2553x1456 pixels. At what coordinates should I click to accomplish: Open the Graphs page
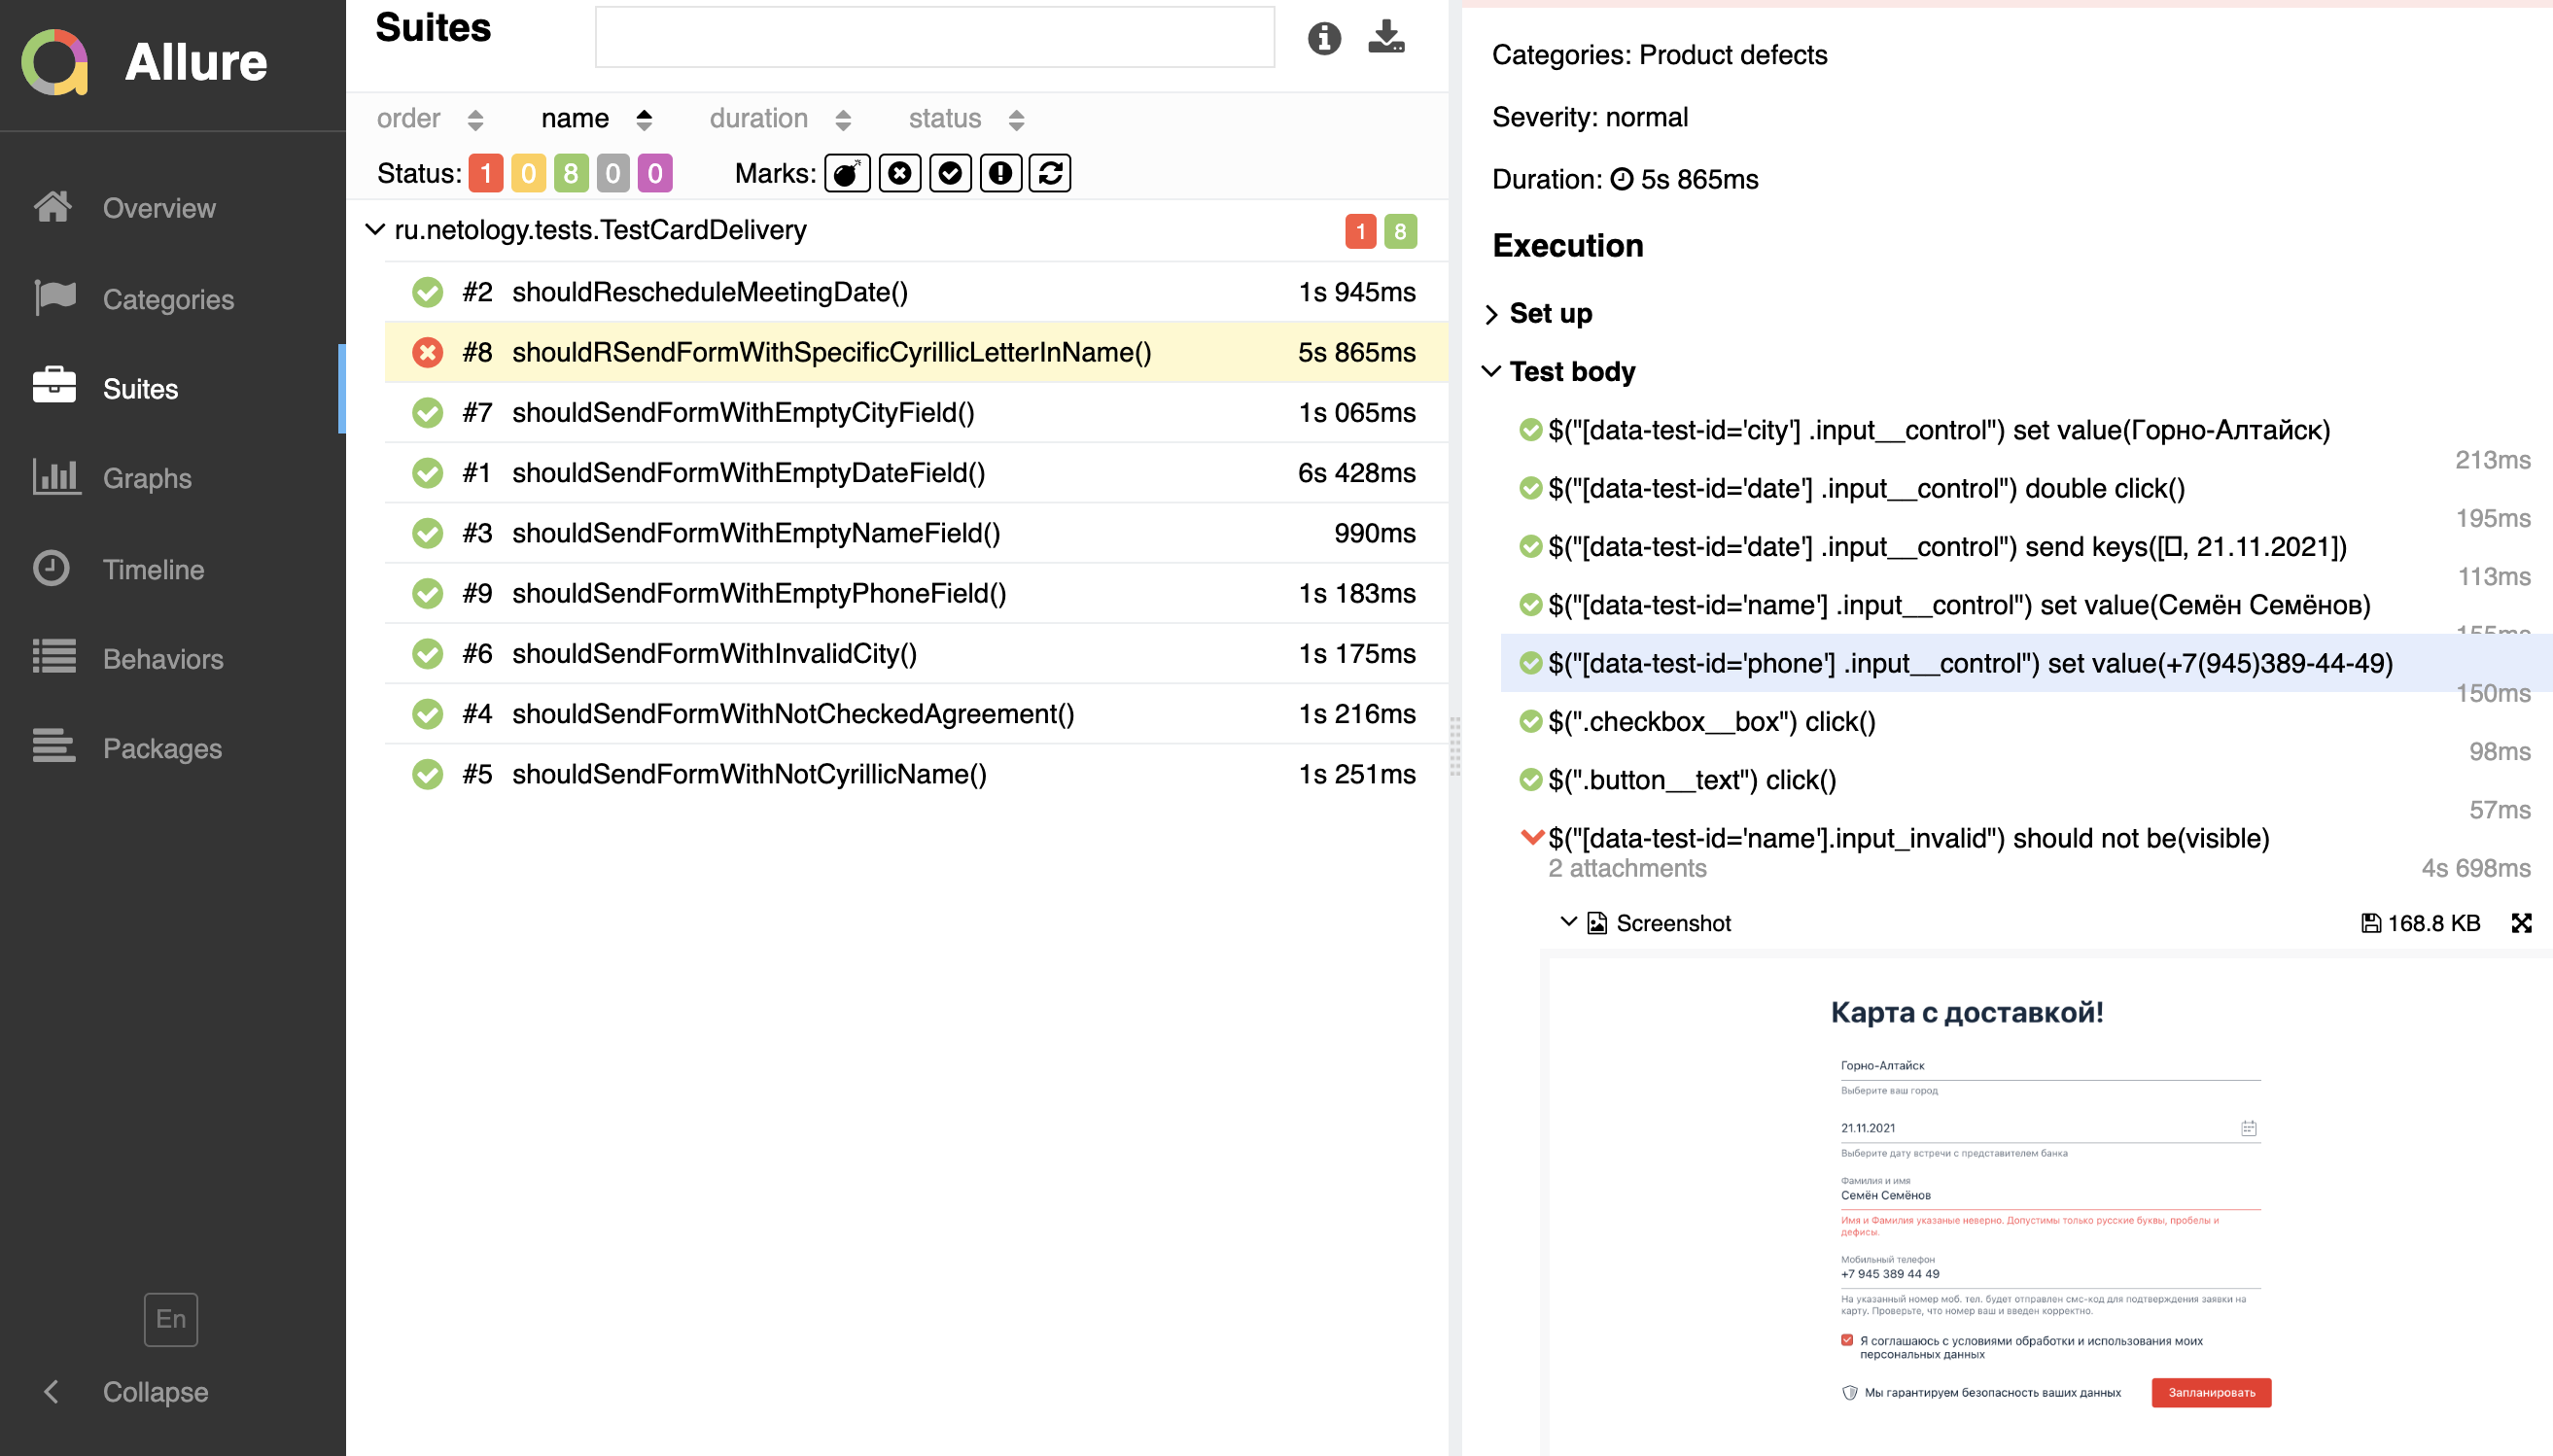(172, 478)
